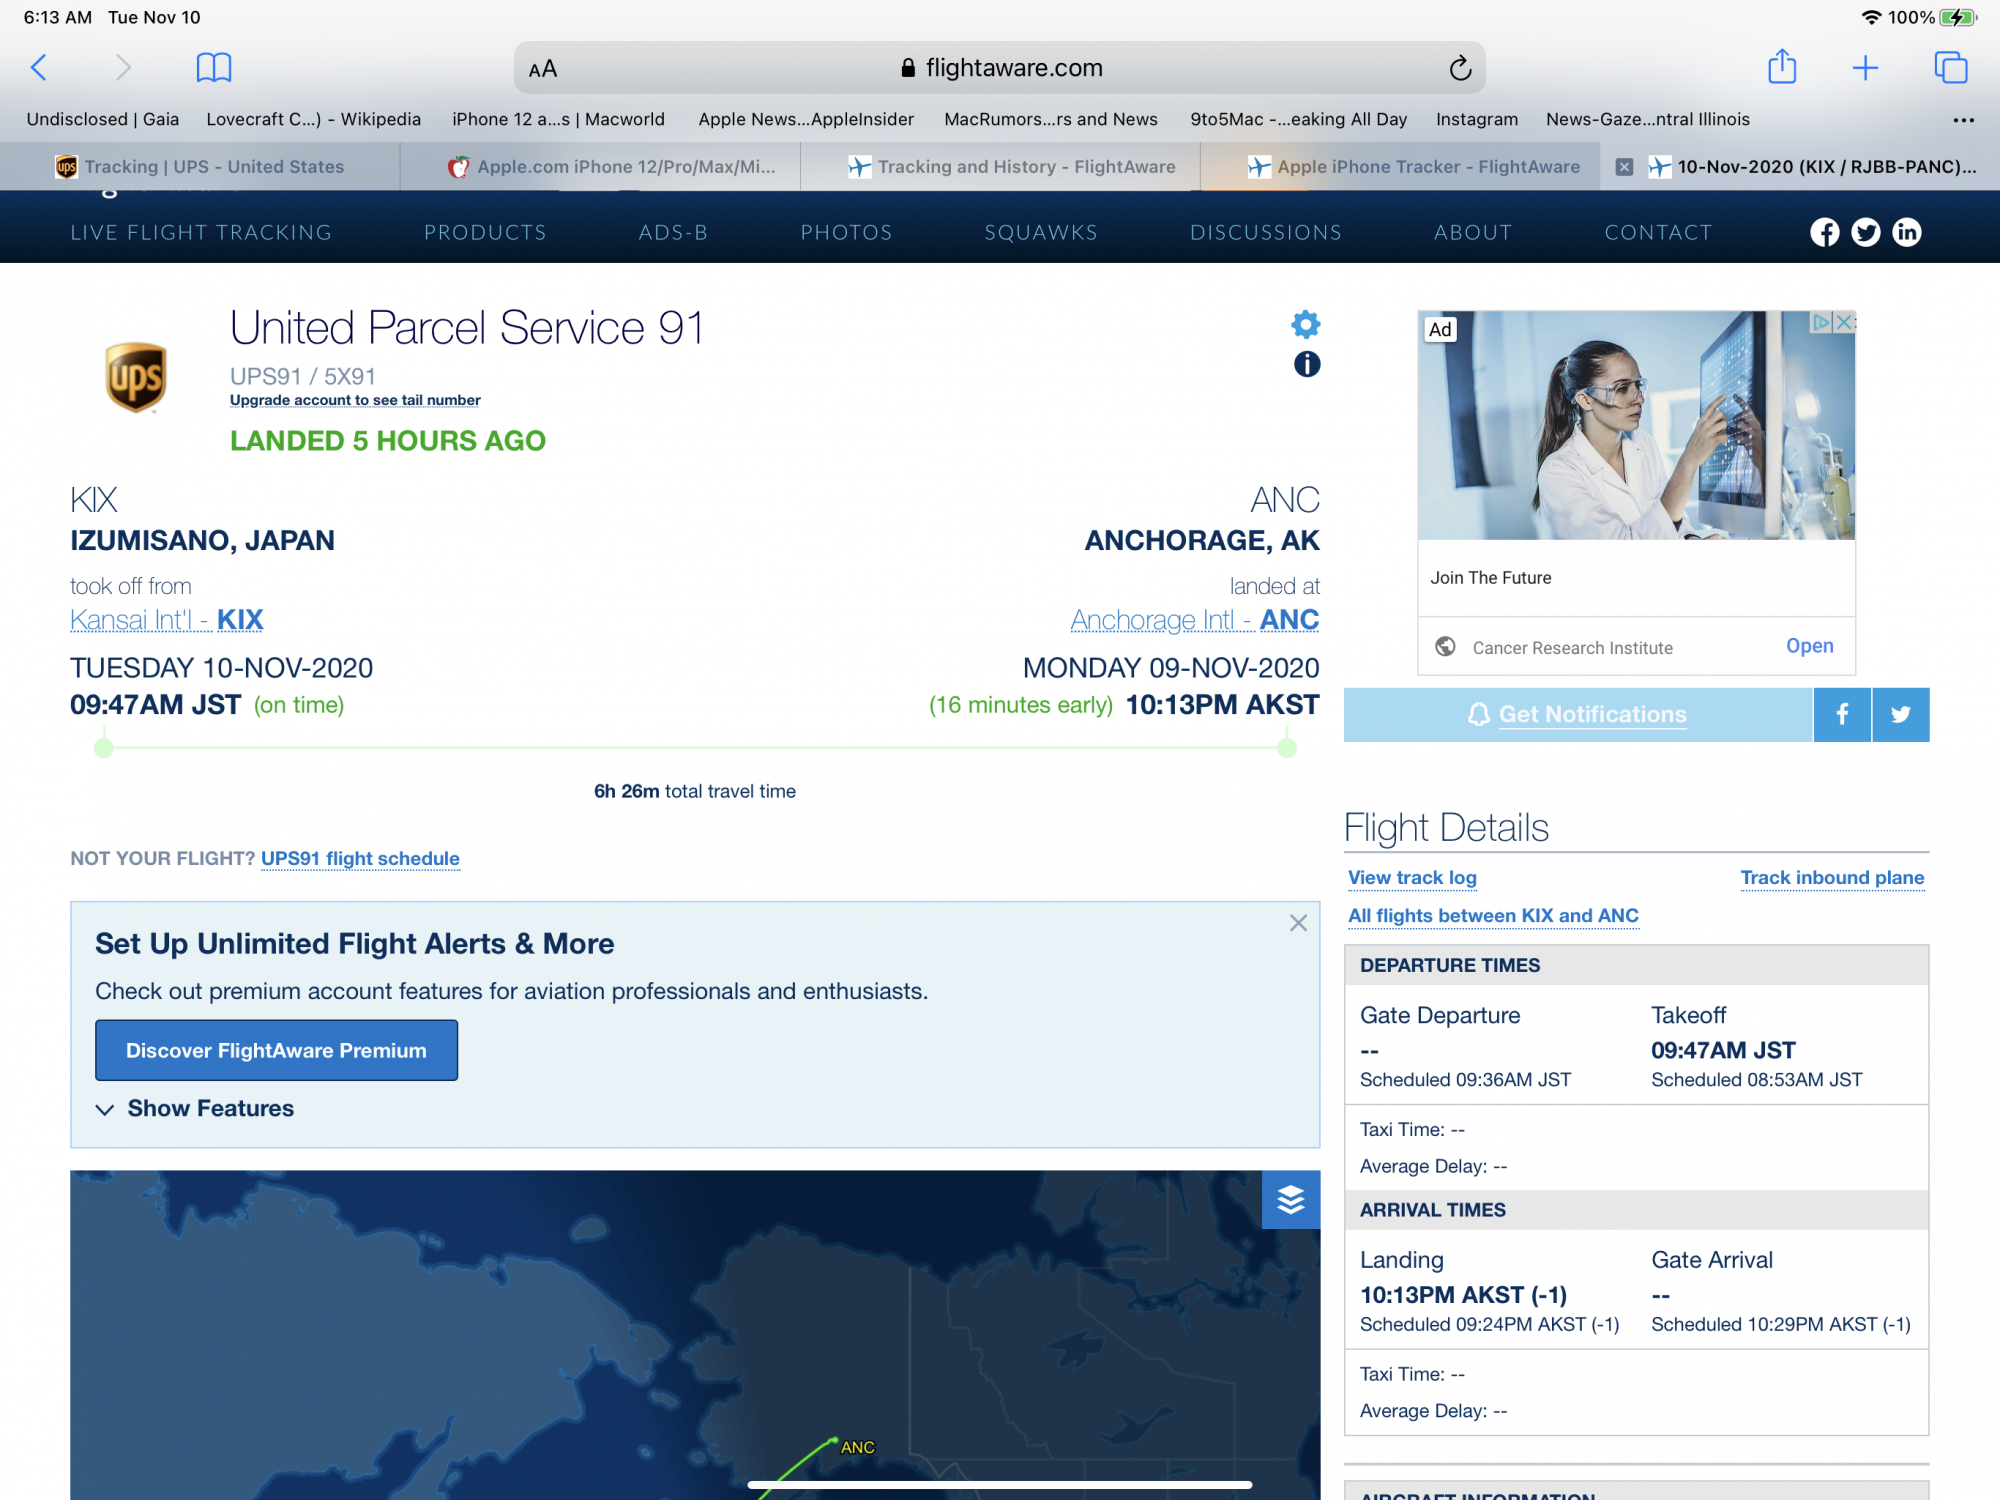Screen dimensions: 2000x1500
Task: Open Products menu
Action: 485,232
